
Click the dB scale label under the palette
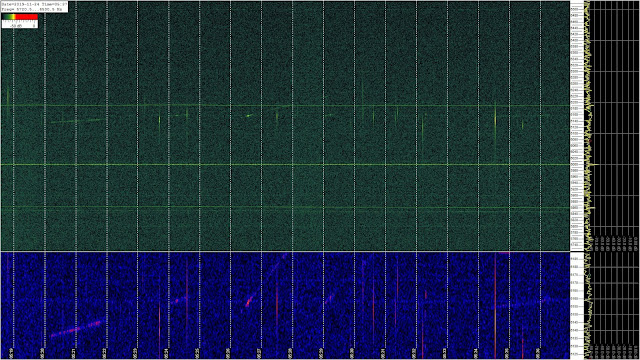tap(20, 25)
